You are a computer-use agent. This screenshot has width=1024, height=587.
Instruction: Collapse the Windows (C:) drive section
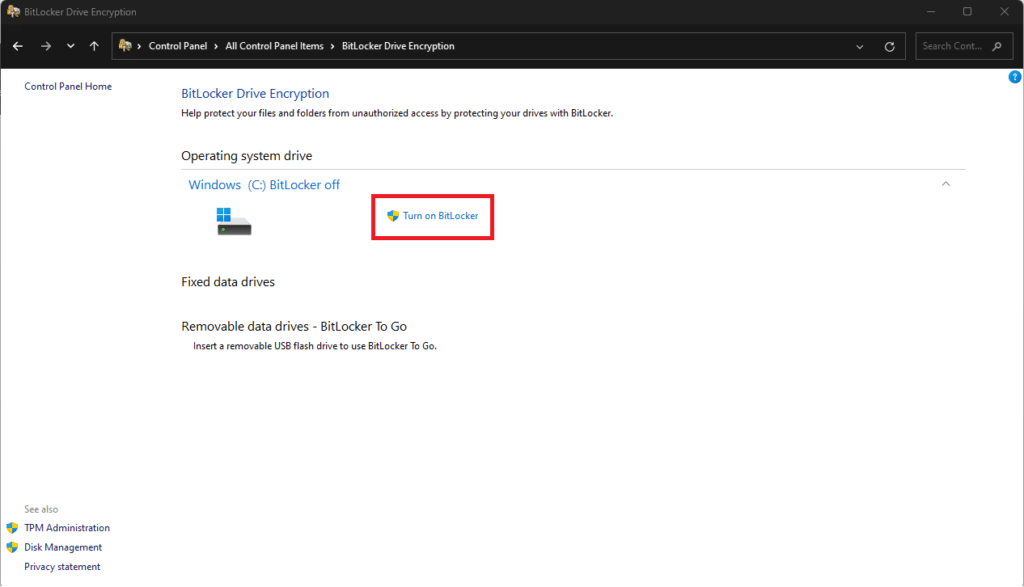point(945,184)
